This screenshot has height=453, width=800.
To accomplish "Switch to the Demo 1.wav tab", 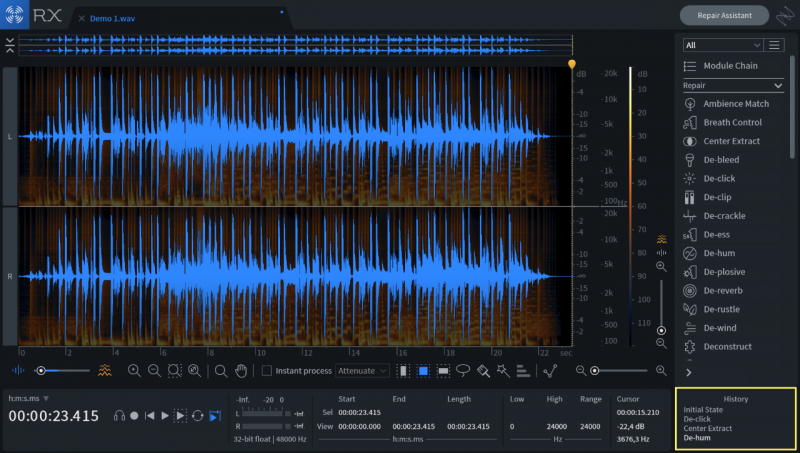I will point(112,18).
